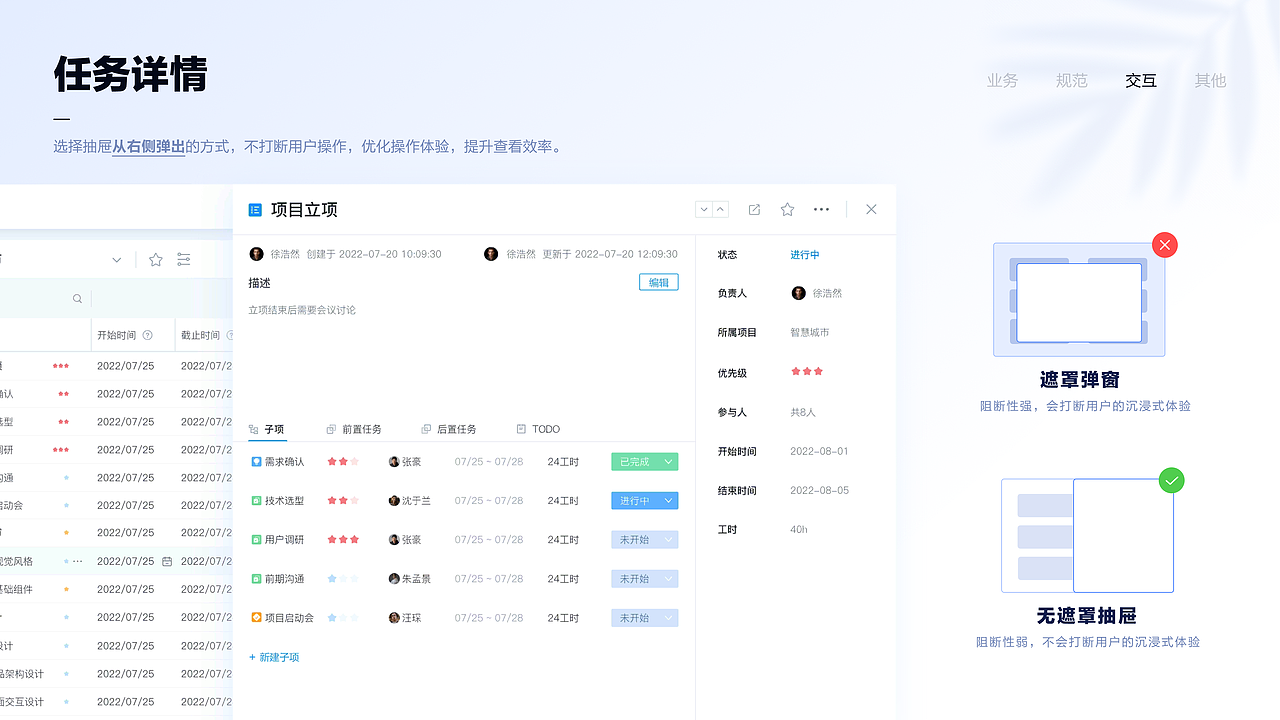Click 24工时 in 用户调研 row
The width and height of the screenshot is (1280, 720).
563,540
